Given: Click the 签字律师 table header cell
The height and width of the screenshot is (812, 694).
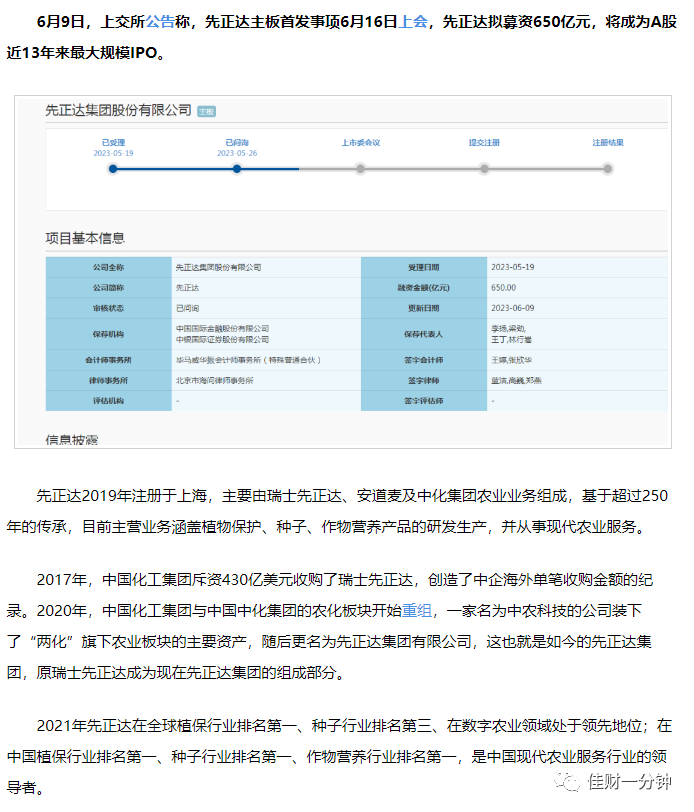Looking at the screenshot, I should [x=424, y=381].
